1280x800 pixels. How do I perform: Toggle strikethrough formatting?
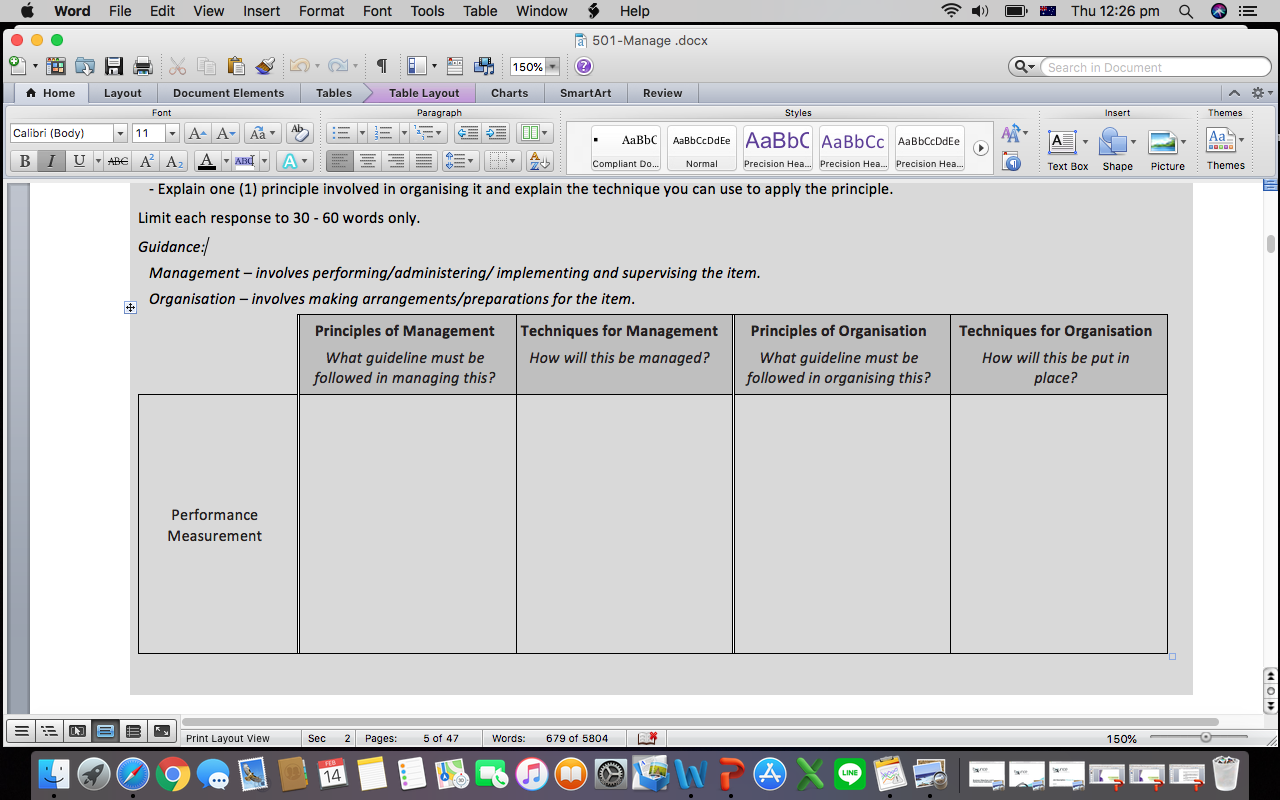117,160
